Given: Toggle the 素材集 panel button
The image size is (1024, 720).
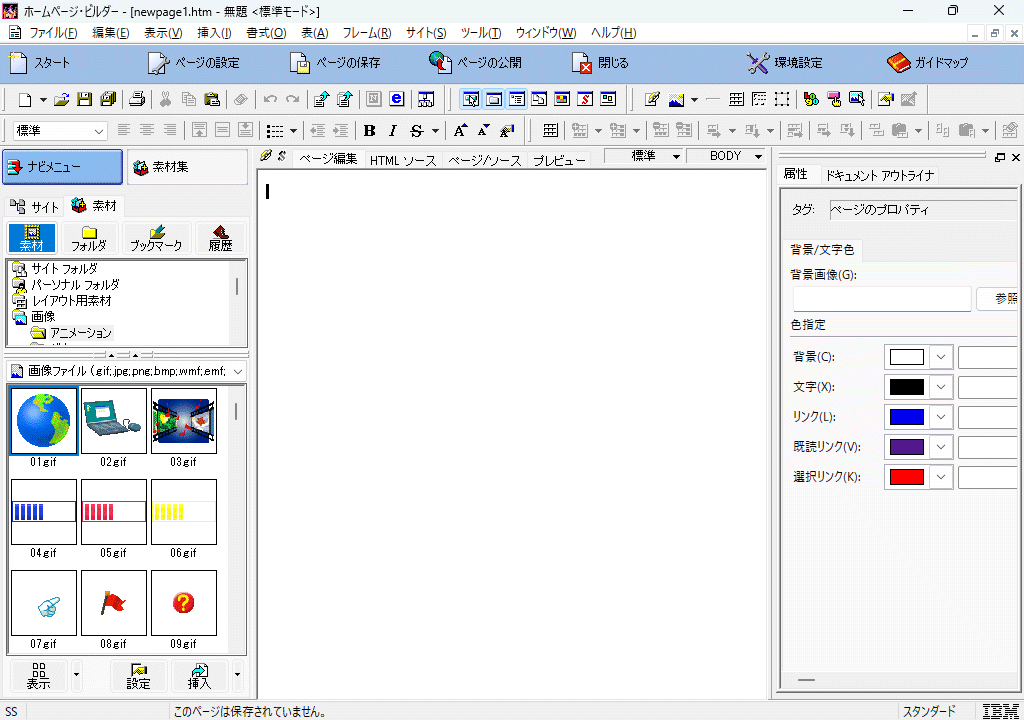Looking at the screenshot, I should (187, 167).
